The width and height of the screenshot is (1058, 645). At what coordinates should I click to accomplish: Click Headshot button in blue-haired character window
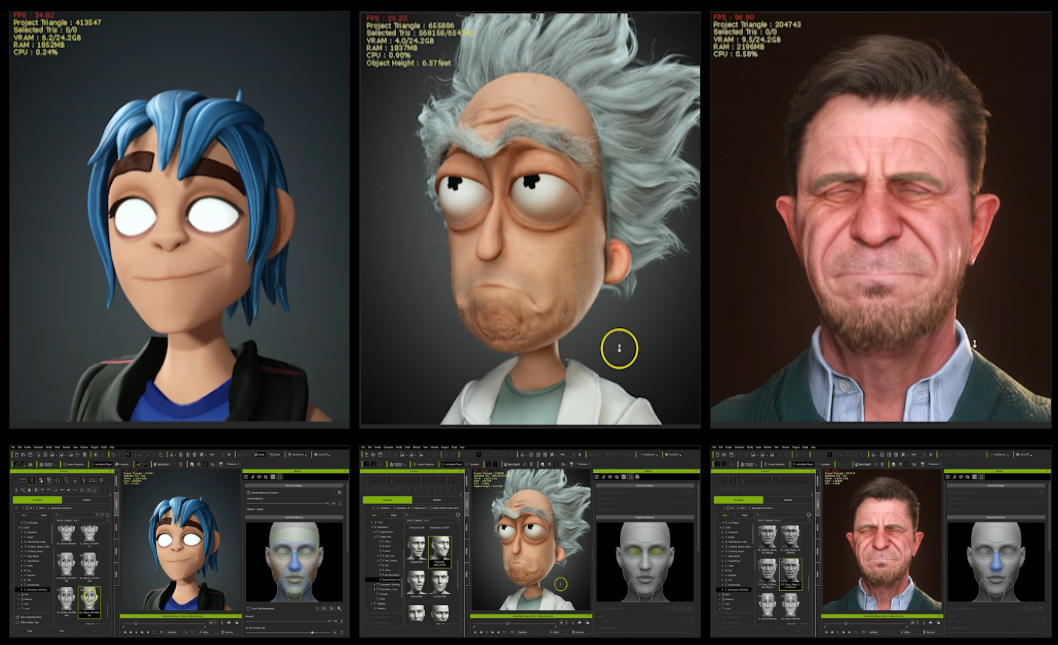[x=160, y=464]
